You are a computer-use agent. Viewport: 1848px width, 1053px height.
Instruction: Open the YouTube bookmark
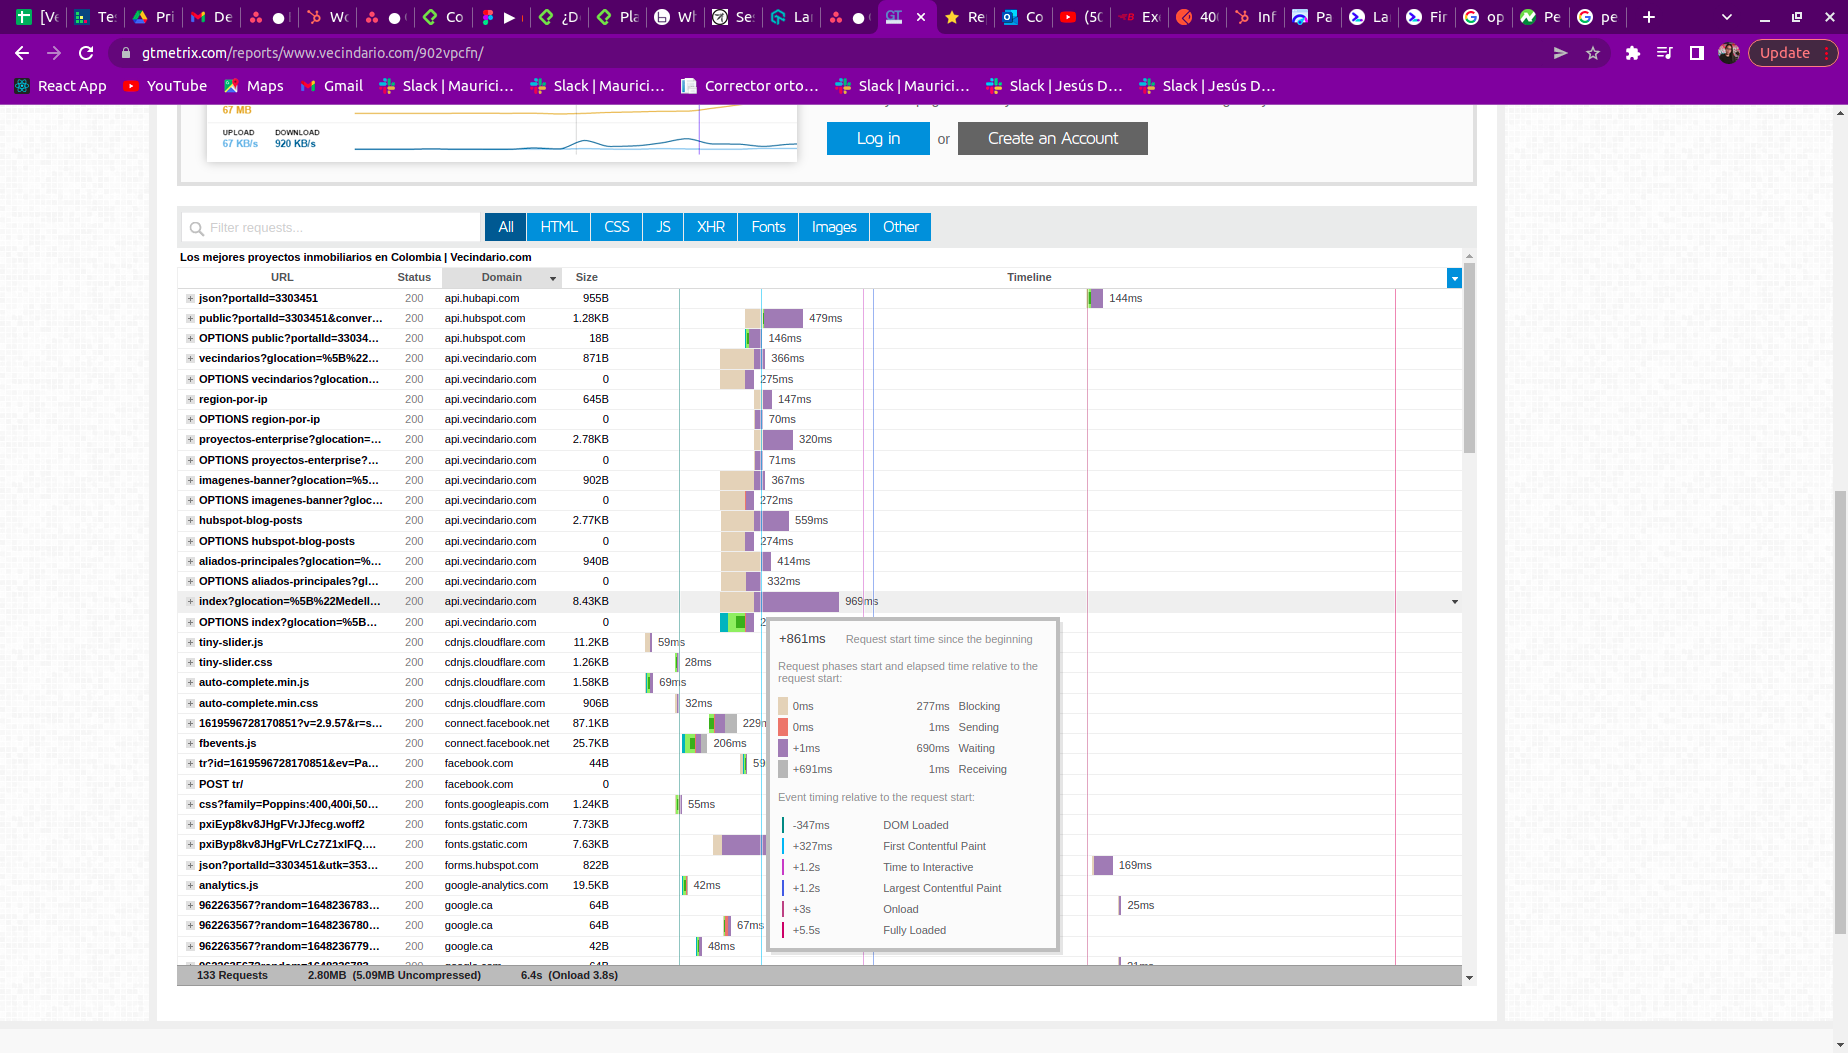pyautogui.click(x=165, y=86)
